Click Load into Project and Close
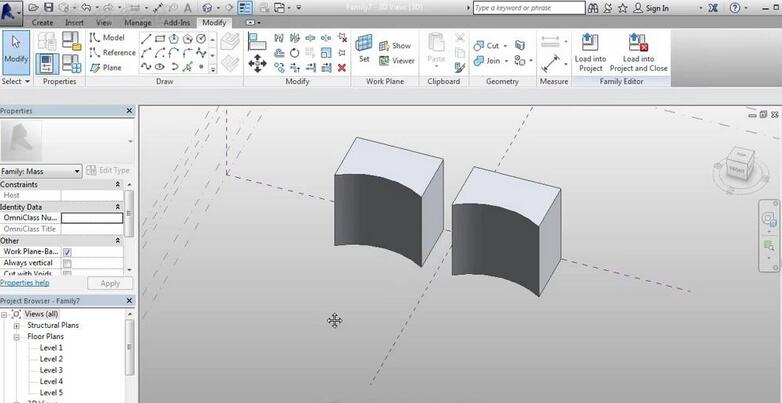This screenshot has height=403, width=782. 638,50
